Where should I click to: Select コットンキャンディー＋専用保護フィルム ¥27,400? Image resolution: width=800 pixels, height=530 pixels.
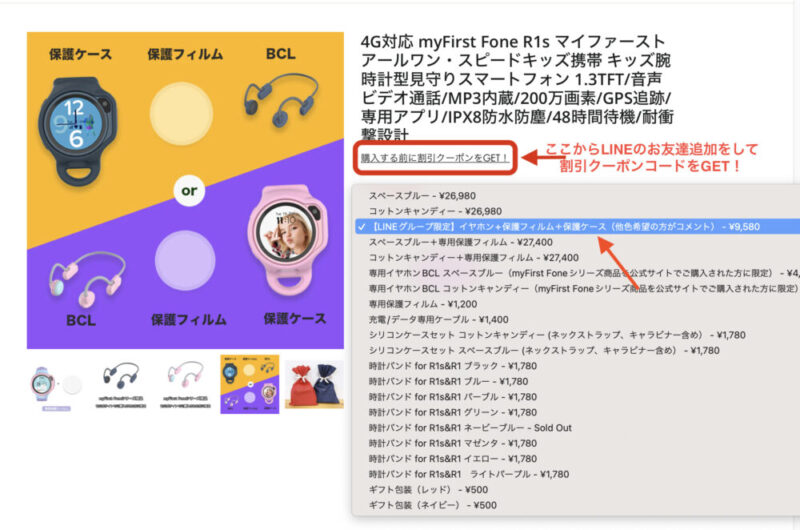pos(577,258)
